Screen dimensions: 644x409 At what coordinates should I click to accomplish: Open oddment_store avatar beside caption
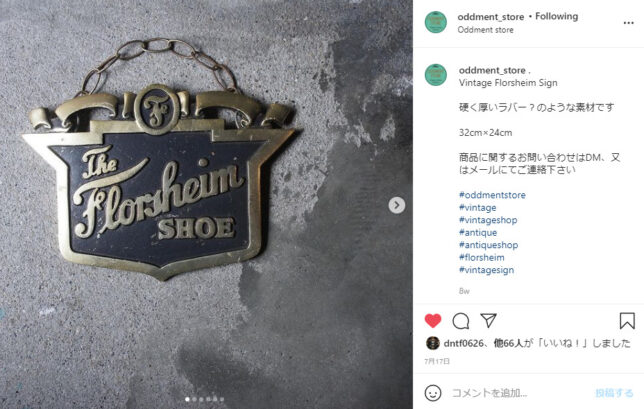436,75
